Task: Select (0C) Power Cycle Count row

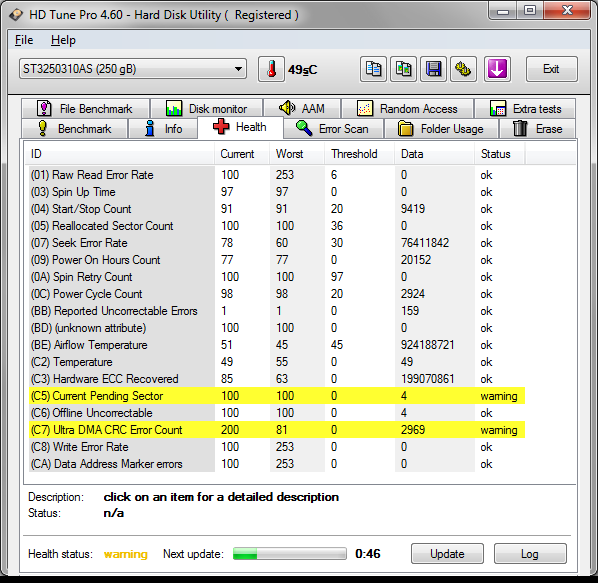Action: (276, 294)
